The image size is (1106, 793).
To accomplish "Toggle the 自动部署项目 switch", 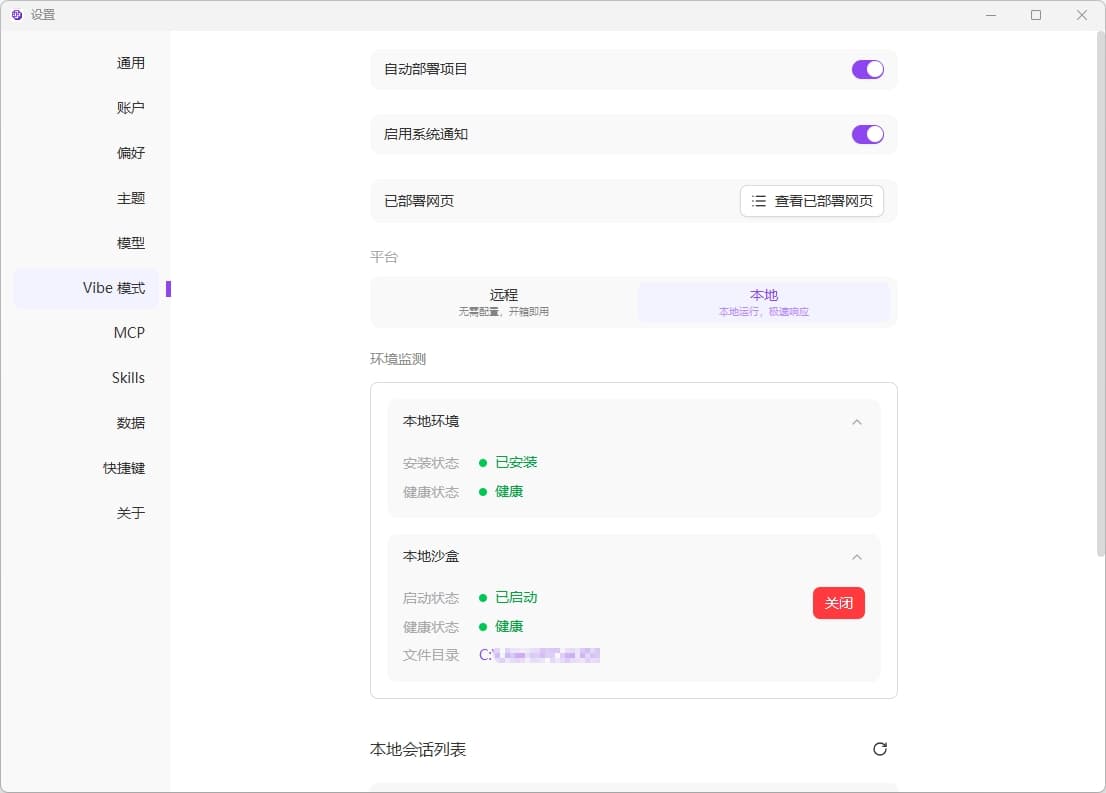I will (x=868, y=69).
